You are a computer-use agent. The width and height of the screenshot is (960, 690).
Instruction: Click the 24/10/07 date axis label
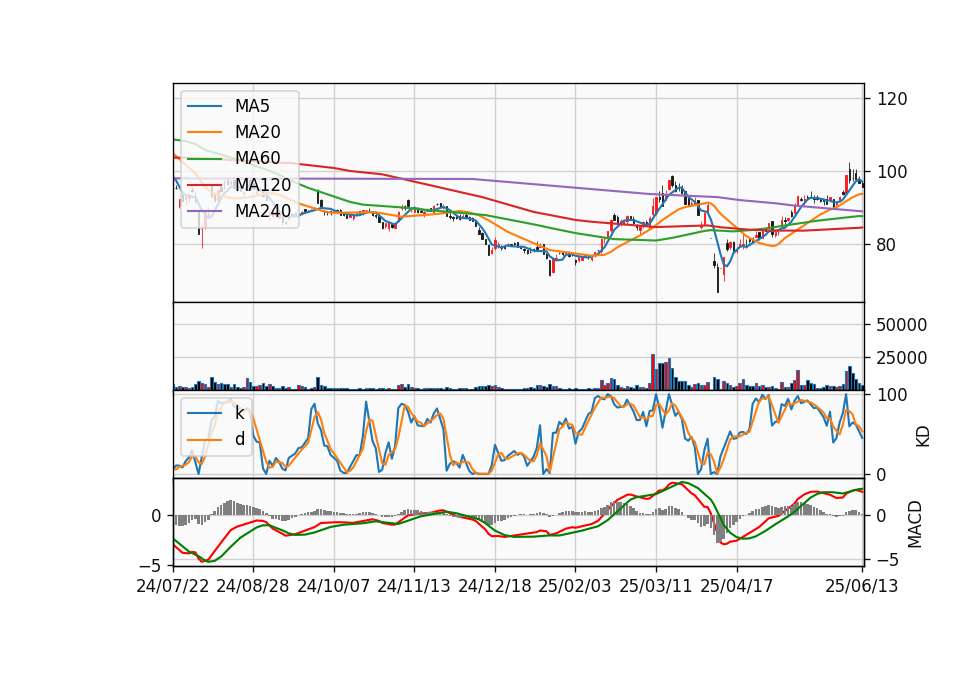coord(334,586)
